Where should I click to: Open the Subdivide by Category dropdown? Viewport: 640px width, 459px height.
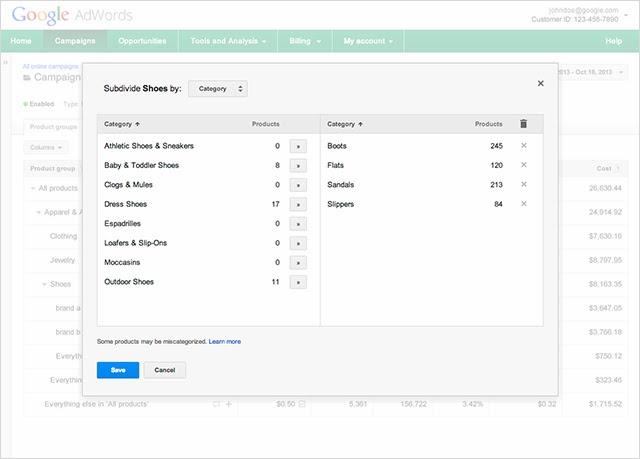click(x=218, y=89)
